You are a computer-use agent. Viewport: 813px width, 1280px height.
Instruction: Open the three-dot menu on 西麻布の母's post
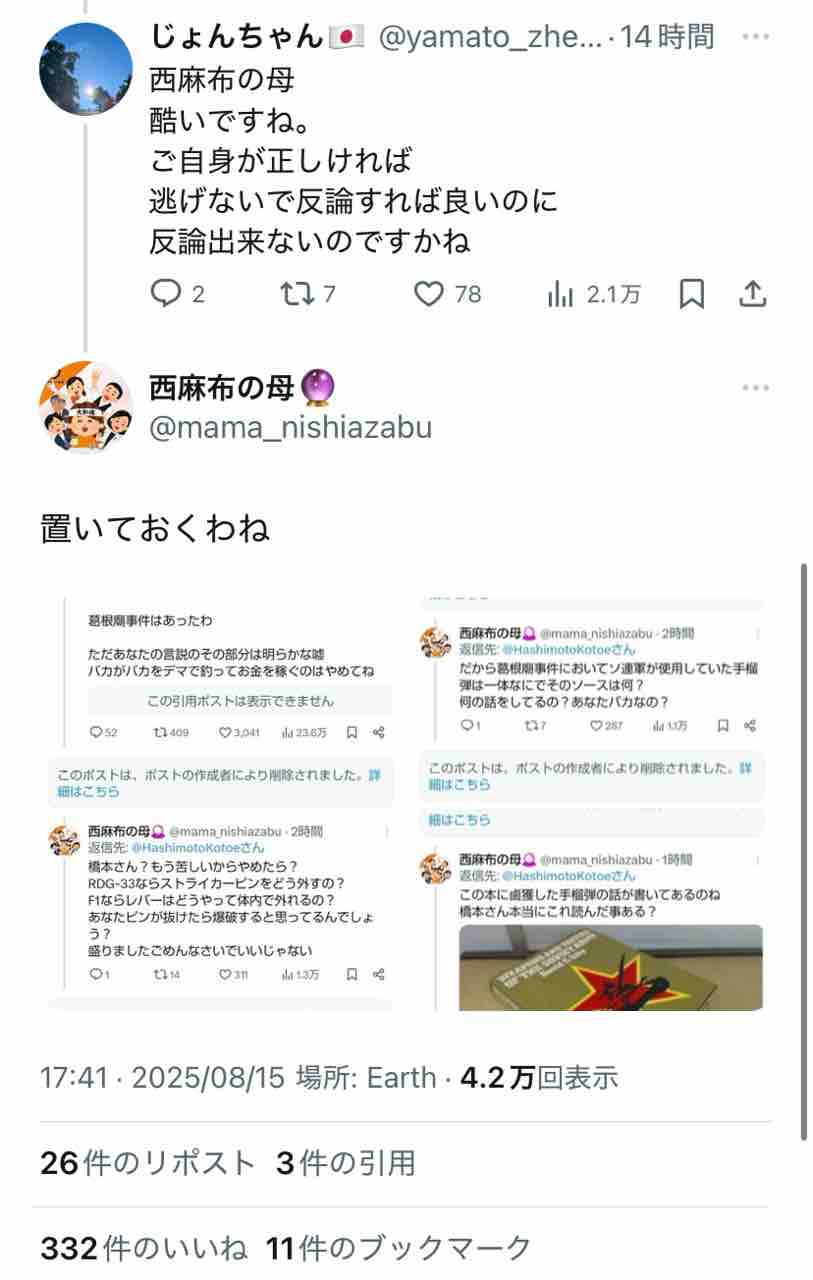(756, 388)
